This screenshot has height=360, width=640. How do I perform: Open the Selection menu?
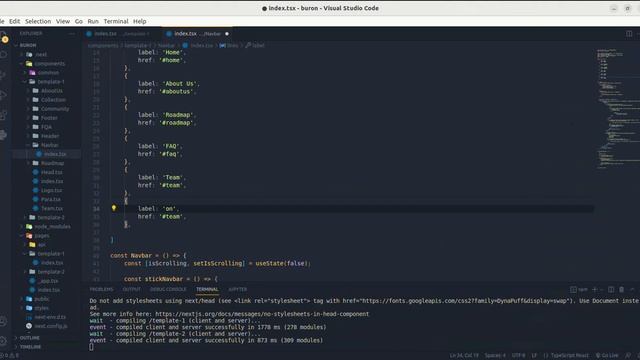(38, 21)
